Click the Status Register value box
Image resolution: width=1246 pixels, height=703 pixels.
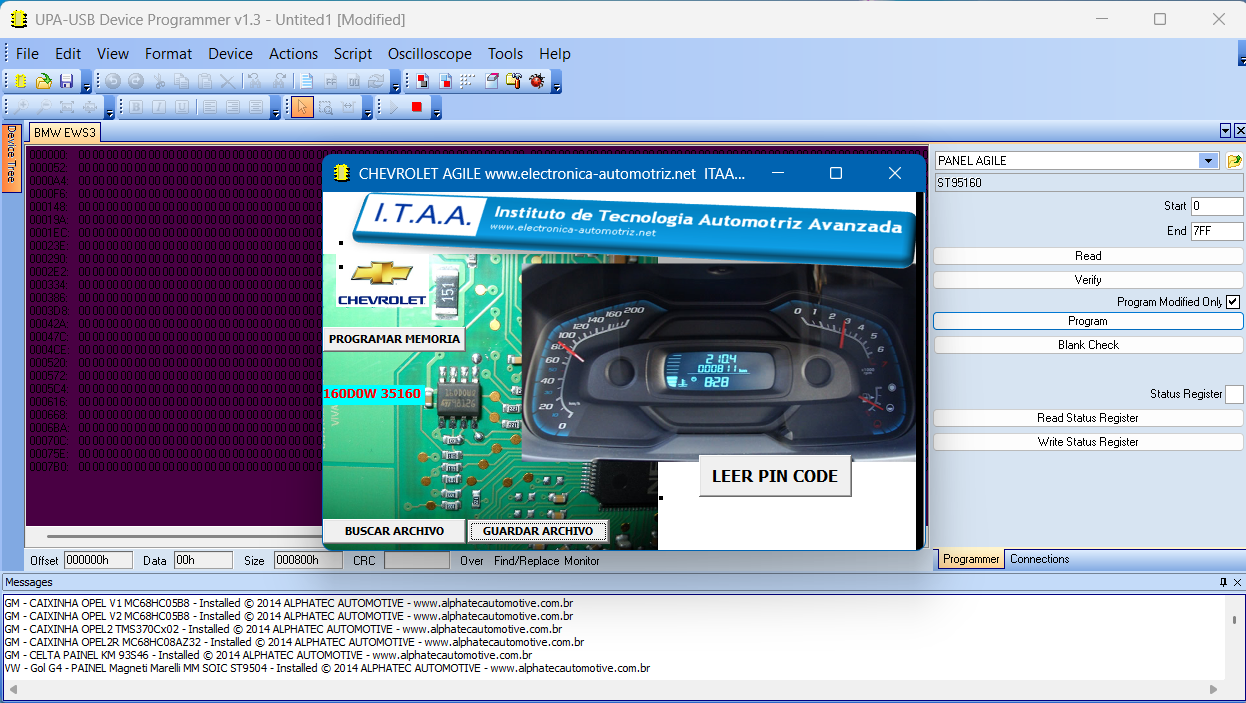point(1234,394)
